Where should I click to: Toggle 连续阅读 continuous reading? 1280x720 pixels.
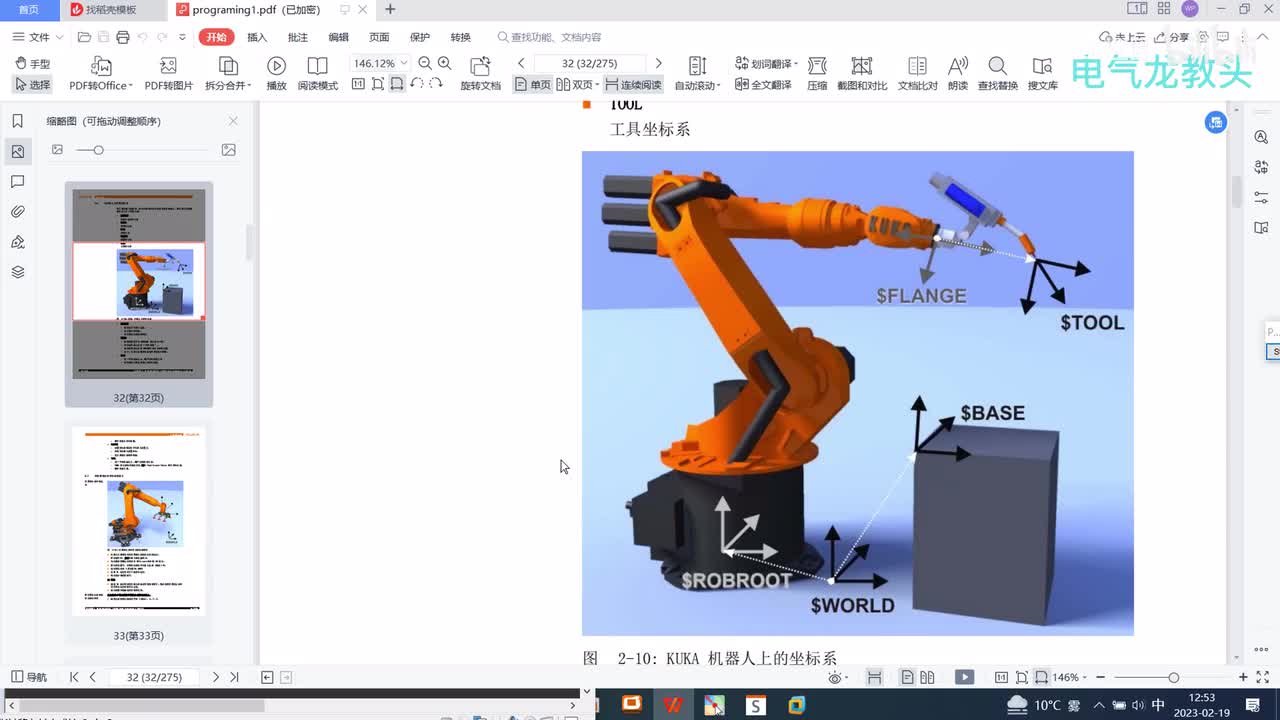click(x=633, y=85)
